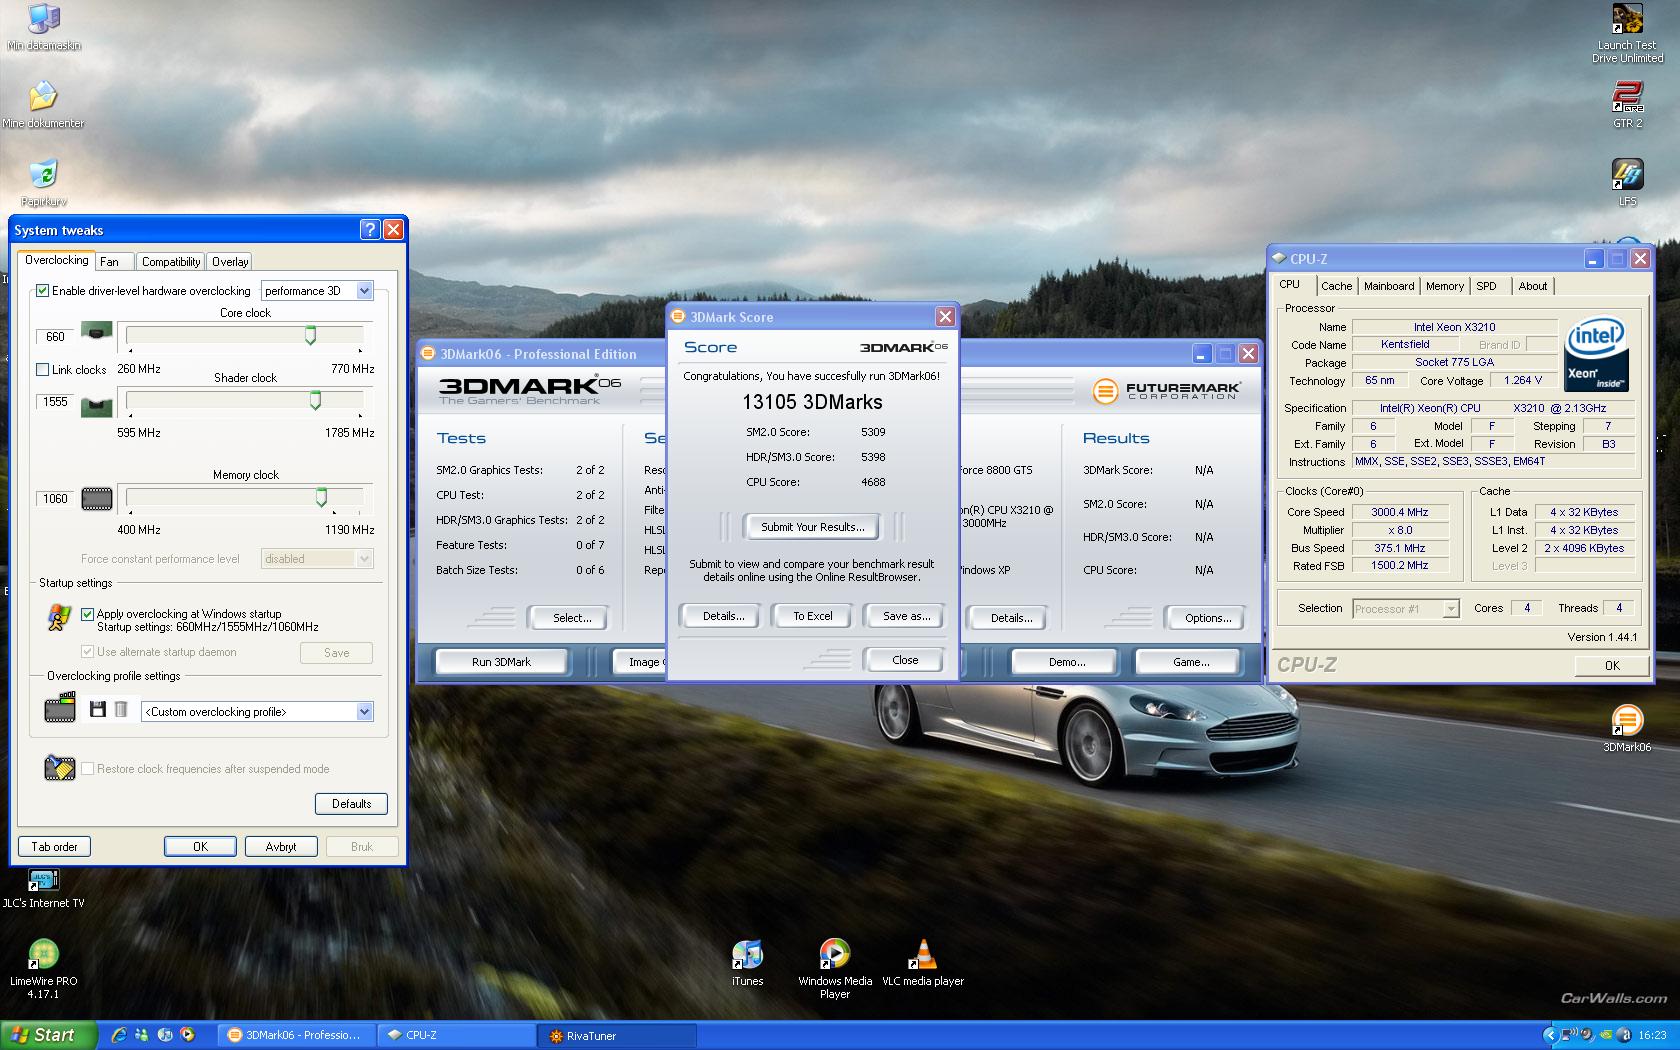
Task: Open Force constant performance level dropdown
Action: [317, 559]
